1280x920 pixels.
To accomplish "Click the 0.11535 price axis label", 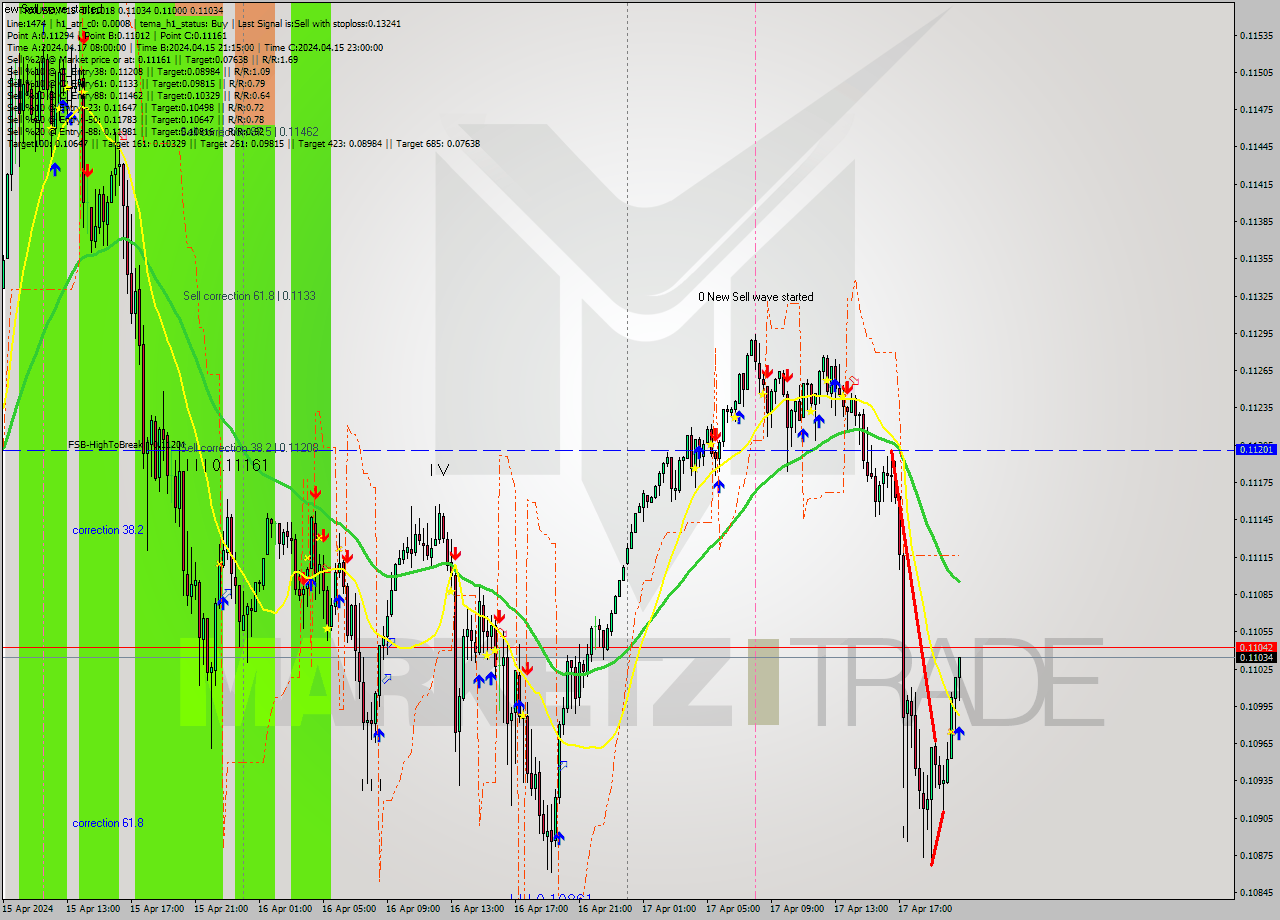I will point(1257,35).
